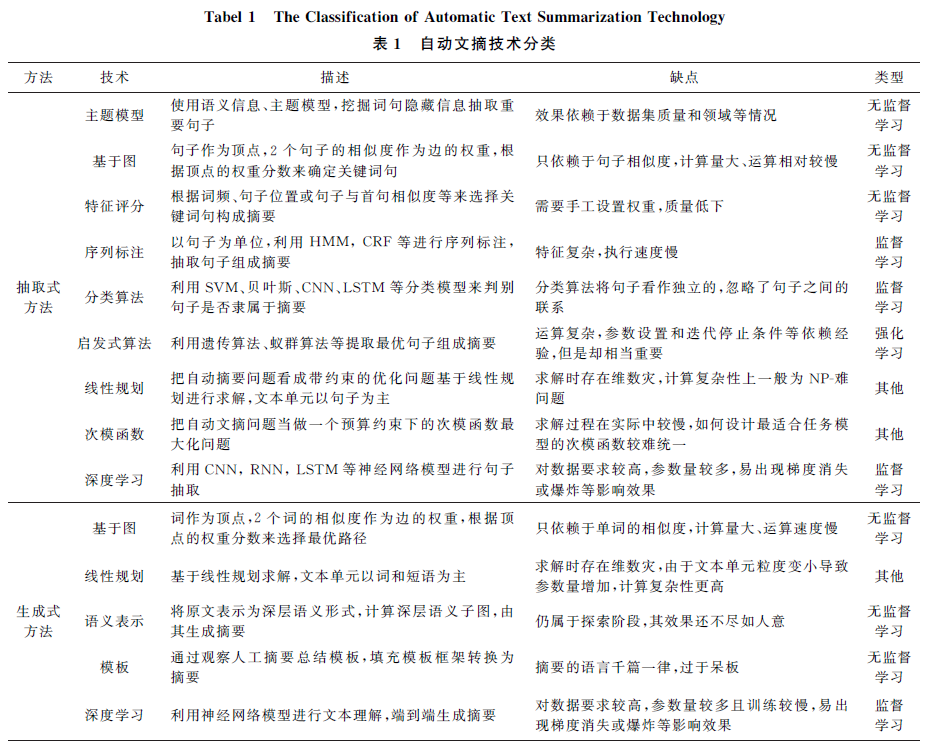Click the English table title text
Viewport: 928px width, 753px height.
click(x=465, y=17)
